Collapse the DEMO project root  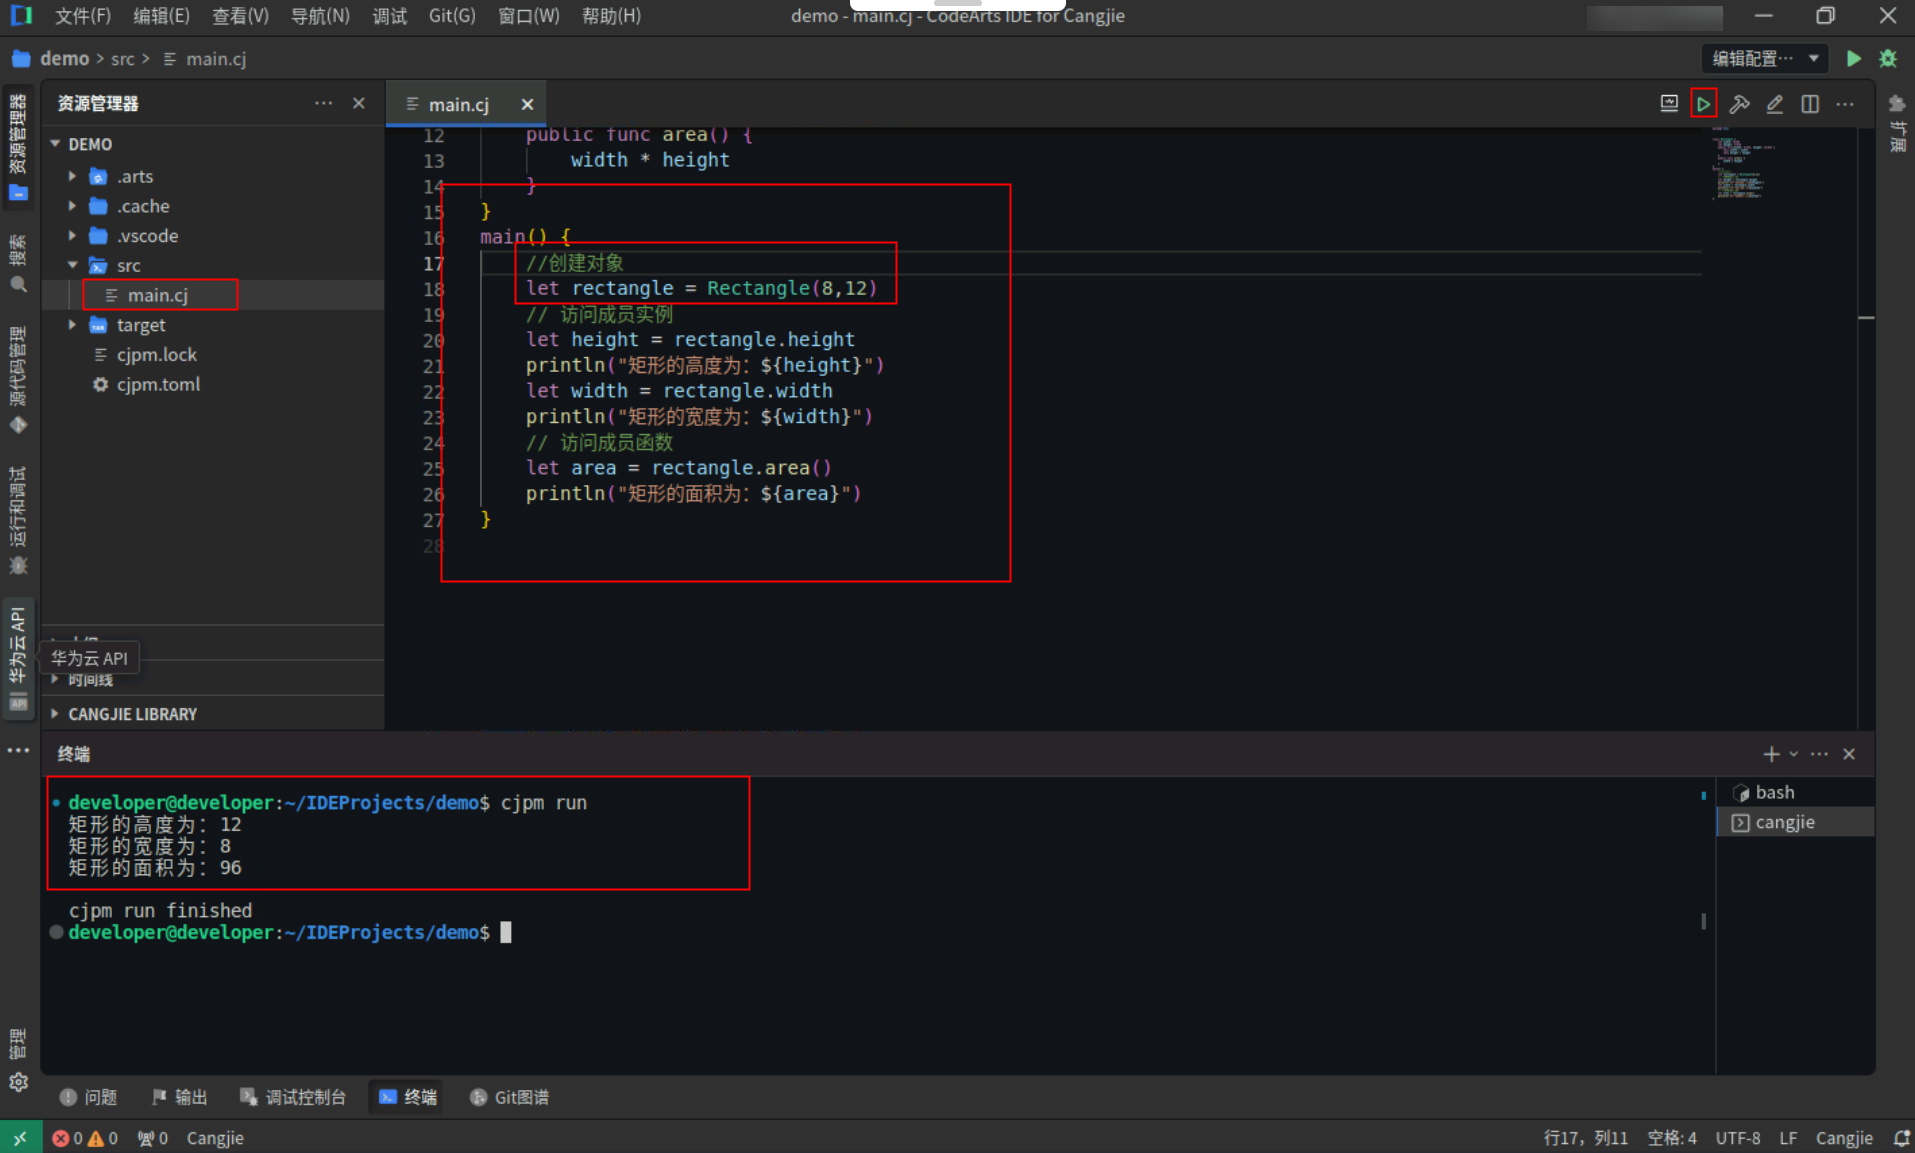56,144
